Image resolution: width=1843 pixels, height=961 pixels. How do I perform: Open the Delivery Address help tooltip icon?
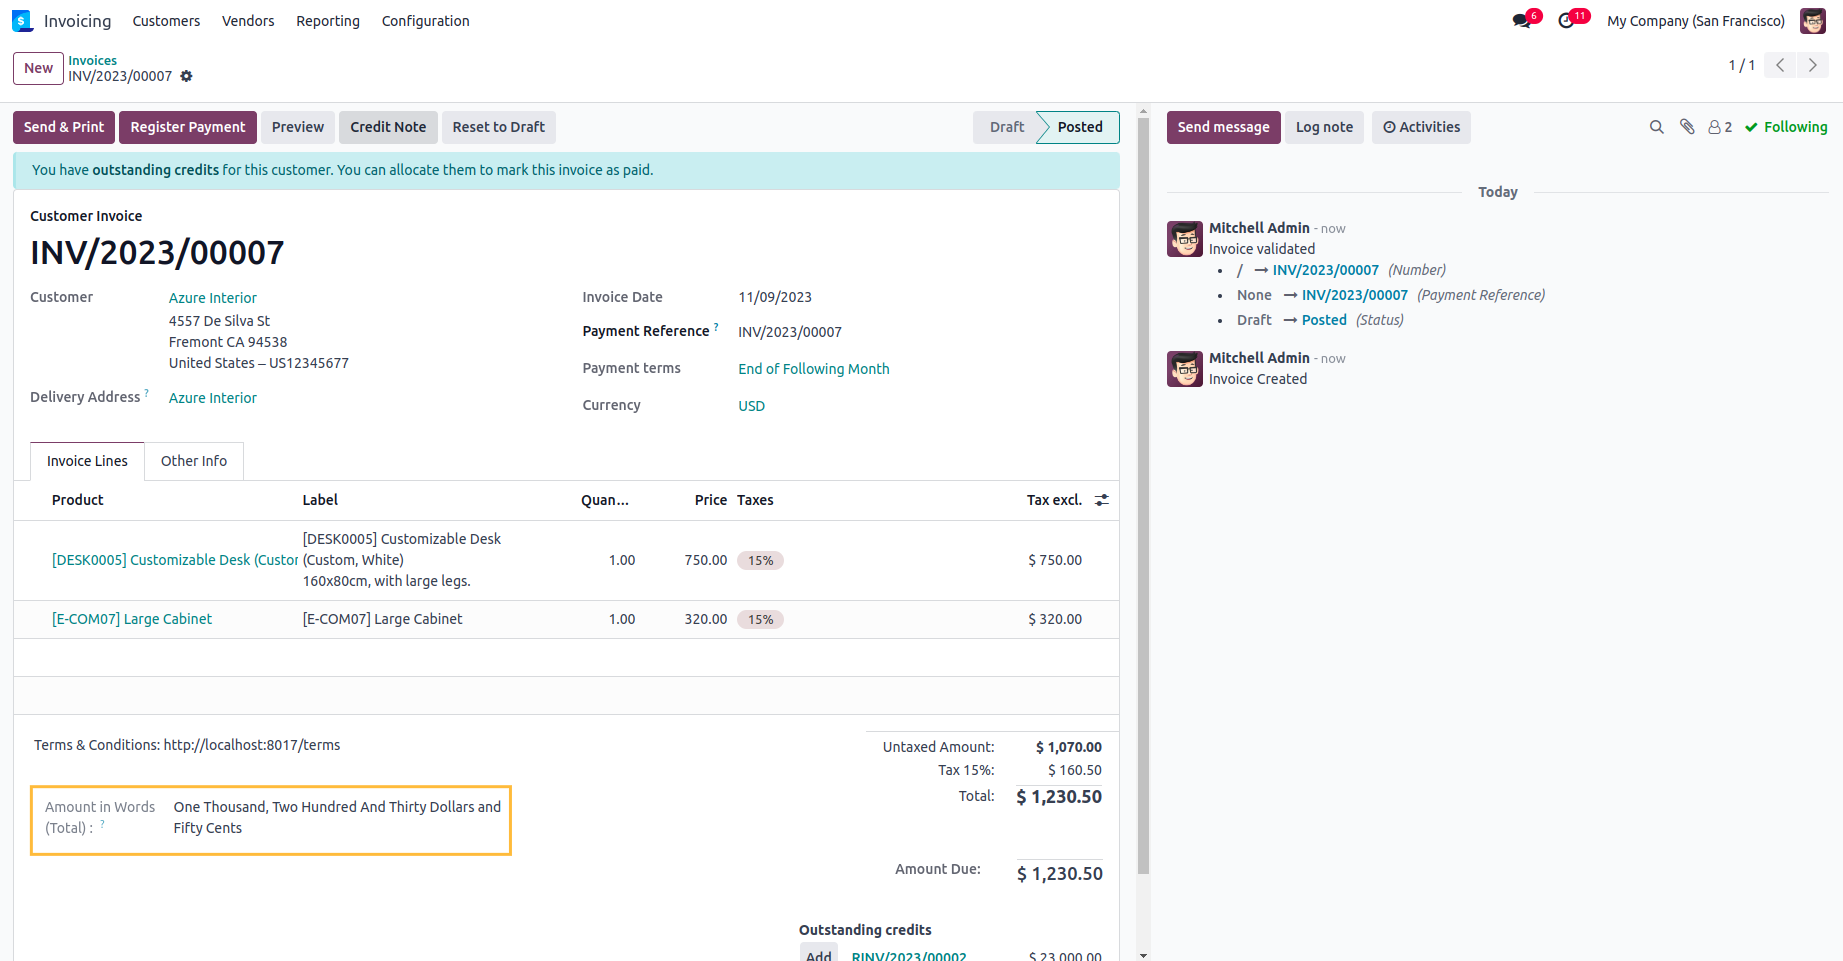[x=147, y=393]
